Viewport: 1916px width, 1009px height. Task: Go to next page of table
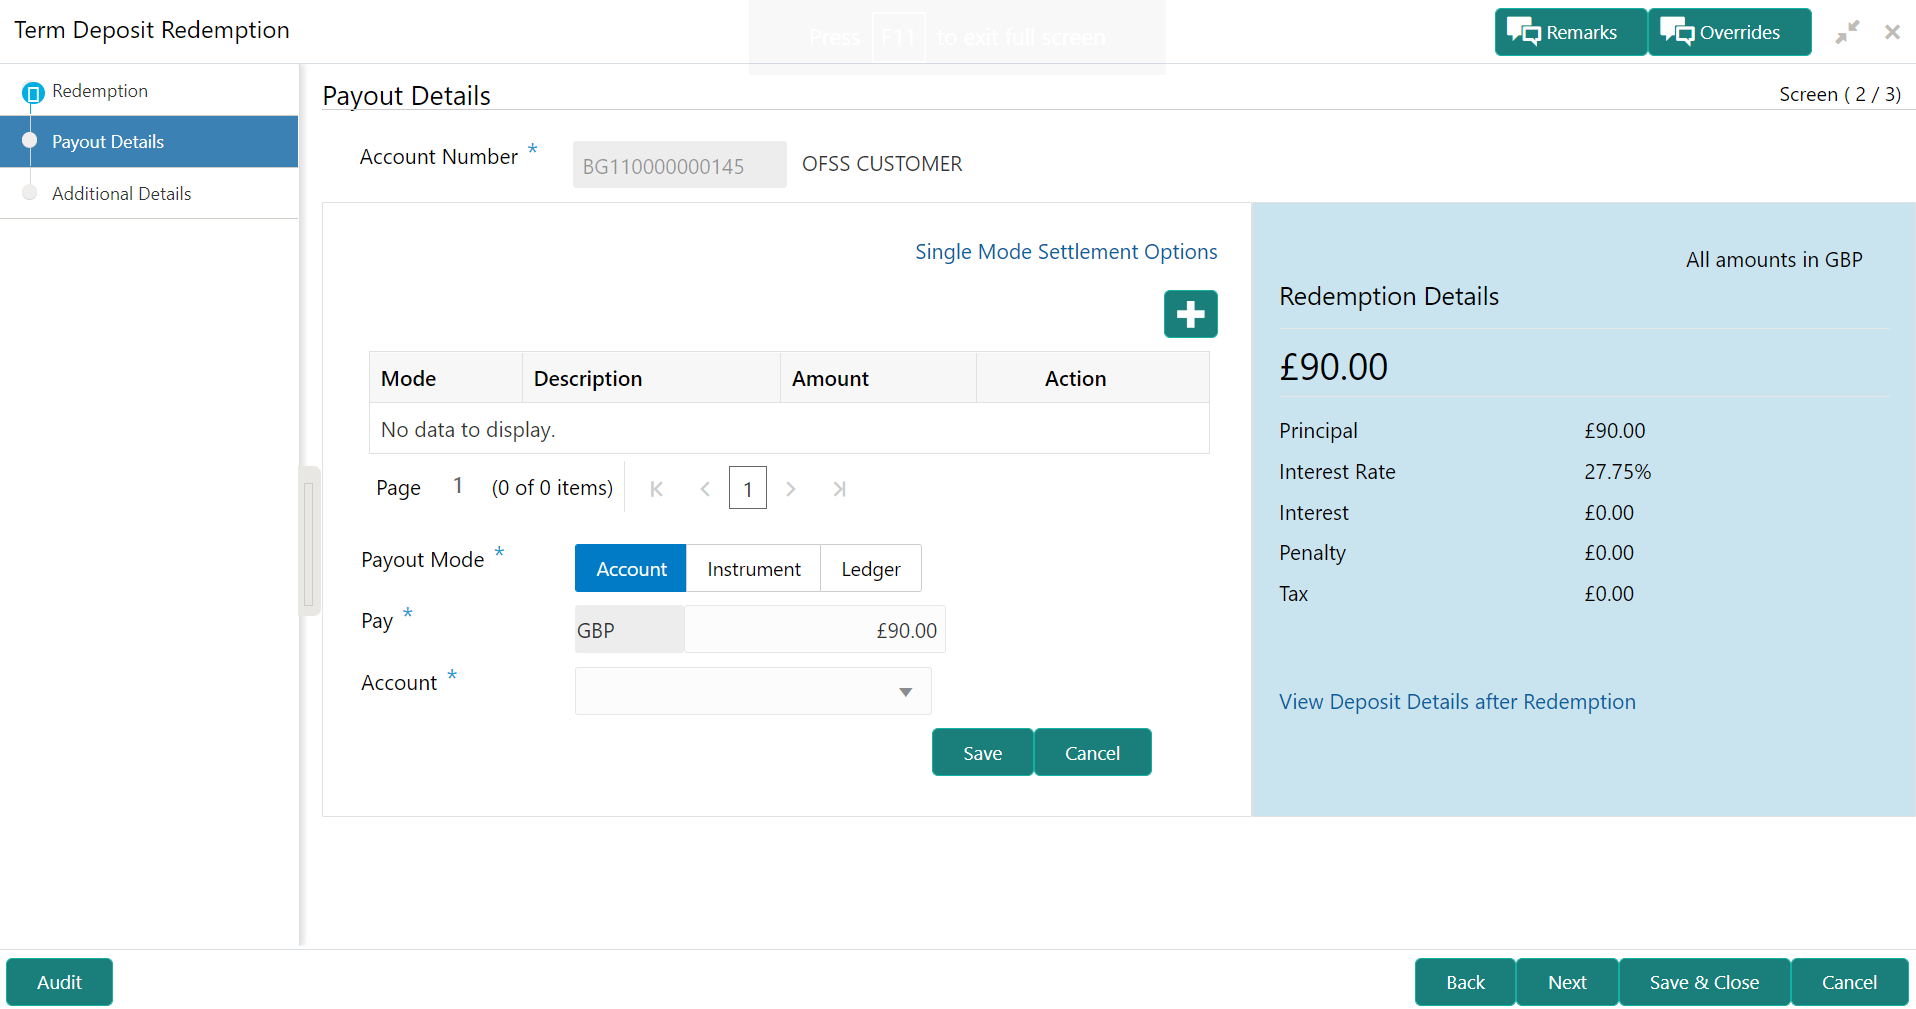coord(791,489)
